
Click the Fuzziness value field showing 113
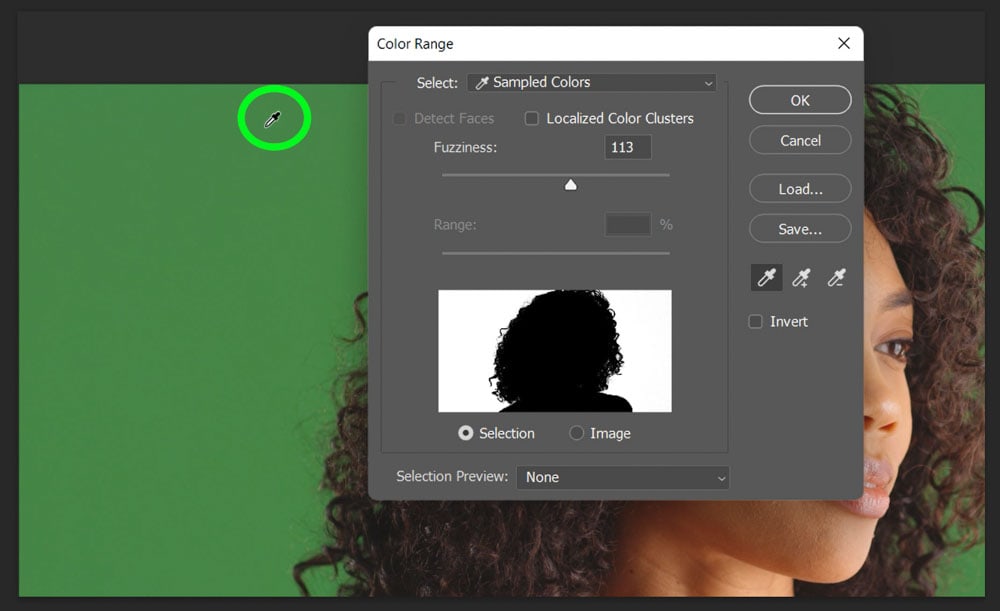pos(628,147)
